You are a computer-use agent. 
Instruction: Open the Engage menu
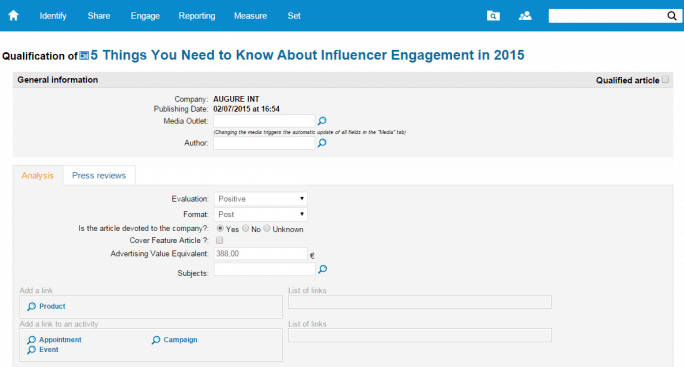click(x=145, y=16)
